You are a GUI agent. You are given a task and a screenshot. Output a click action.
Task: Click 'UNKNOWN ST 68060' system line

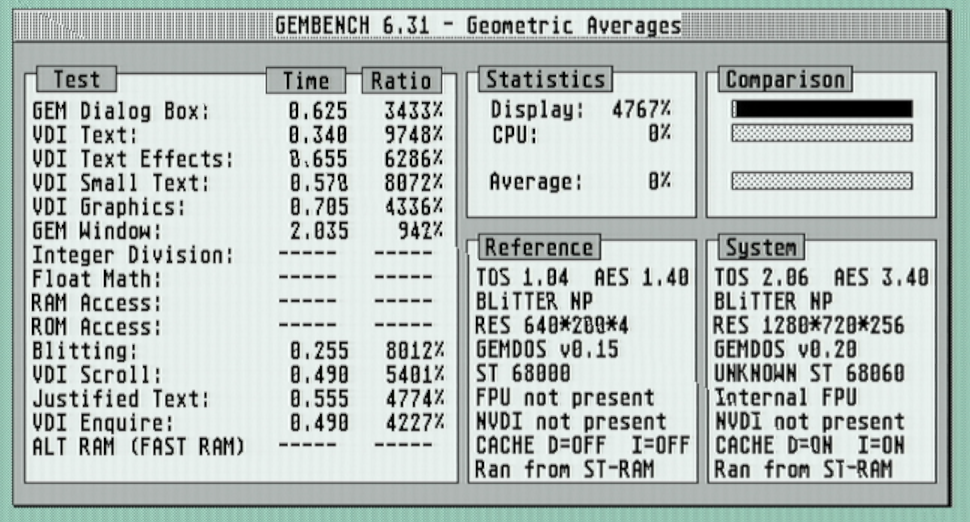tap(810, 374)
